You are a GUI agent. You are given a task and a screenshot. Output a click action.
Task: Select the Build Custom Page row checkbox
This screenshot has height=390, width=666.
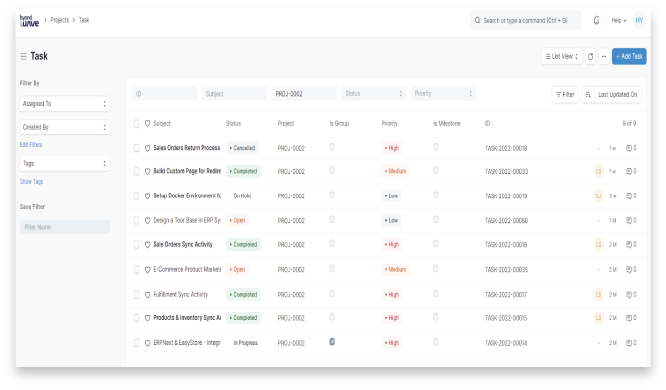(x=136, y=171)
